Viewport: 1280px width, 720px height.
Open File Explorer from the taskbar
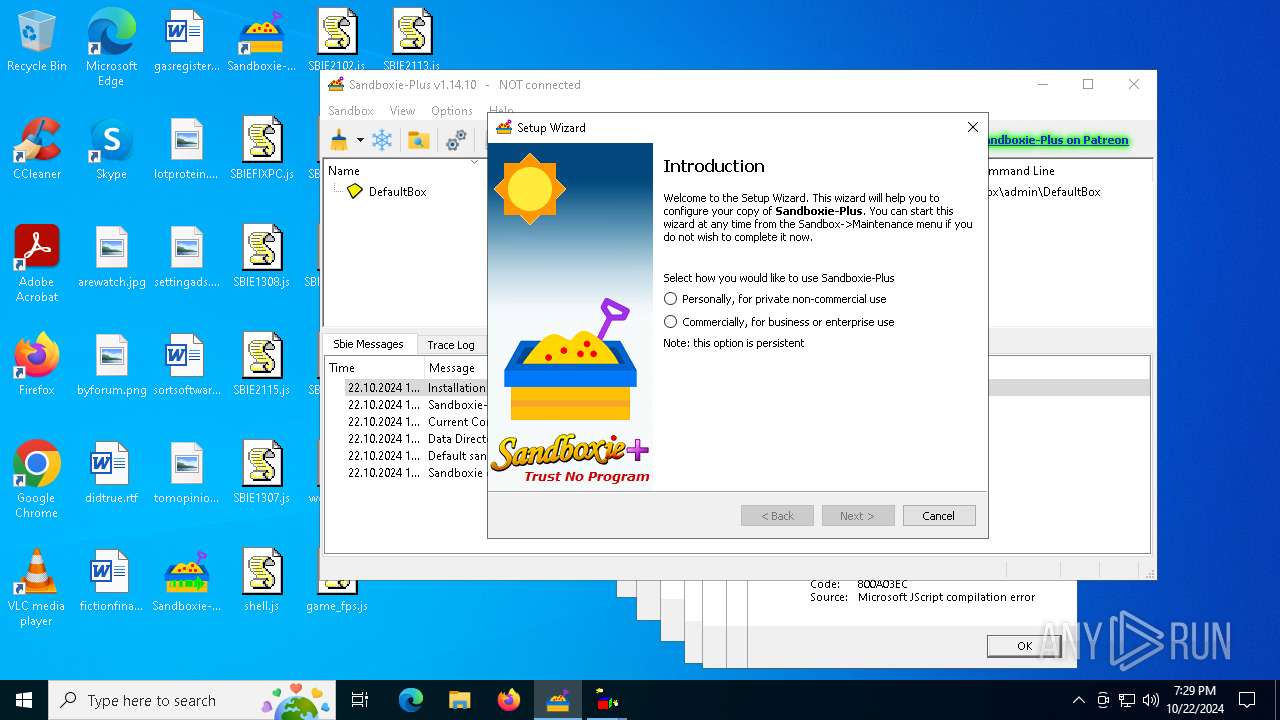pos(460,700)
